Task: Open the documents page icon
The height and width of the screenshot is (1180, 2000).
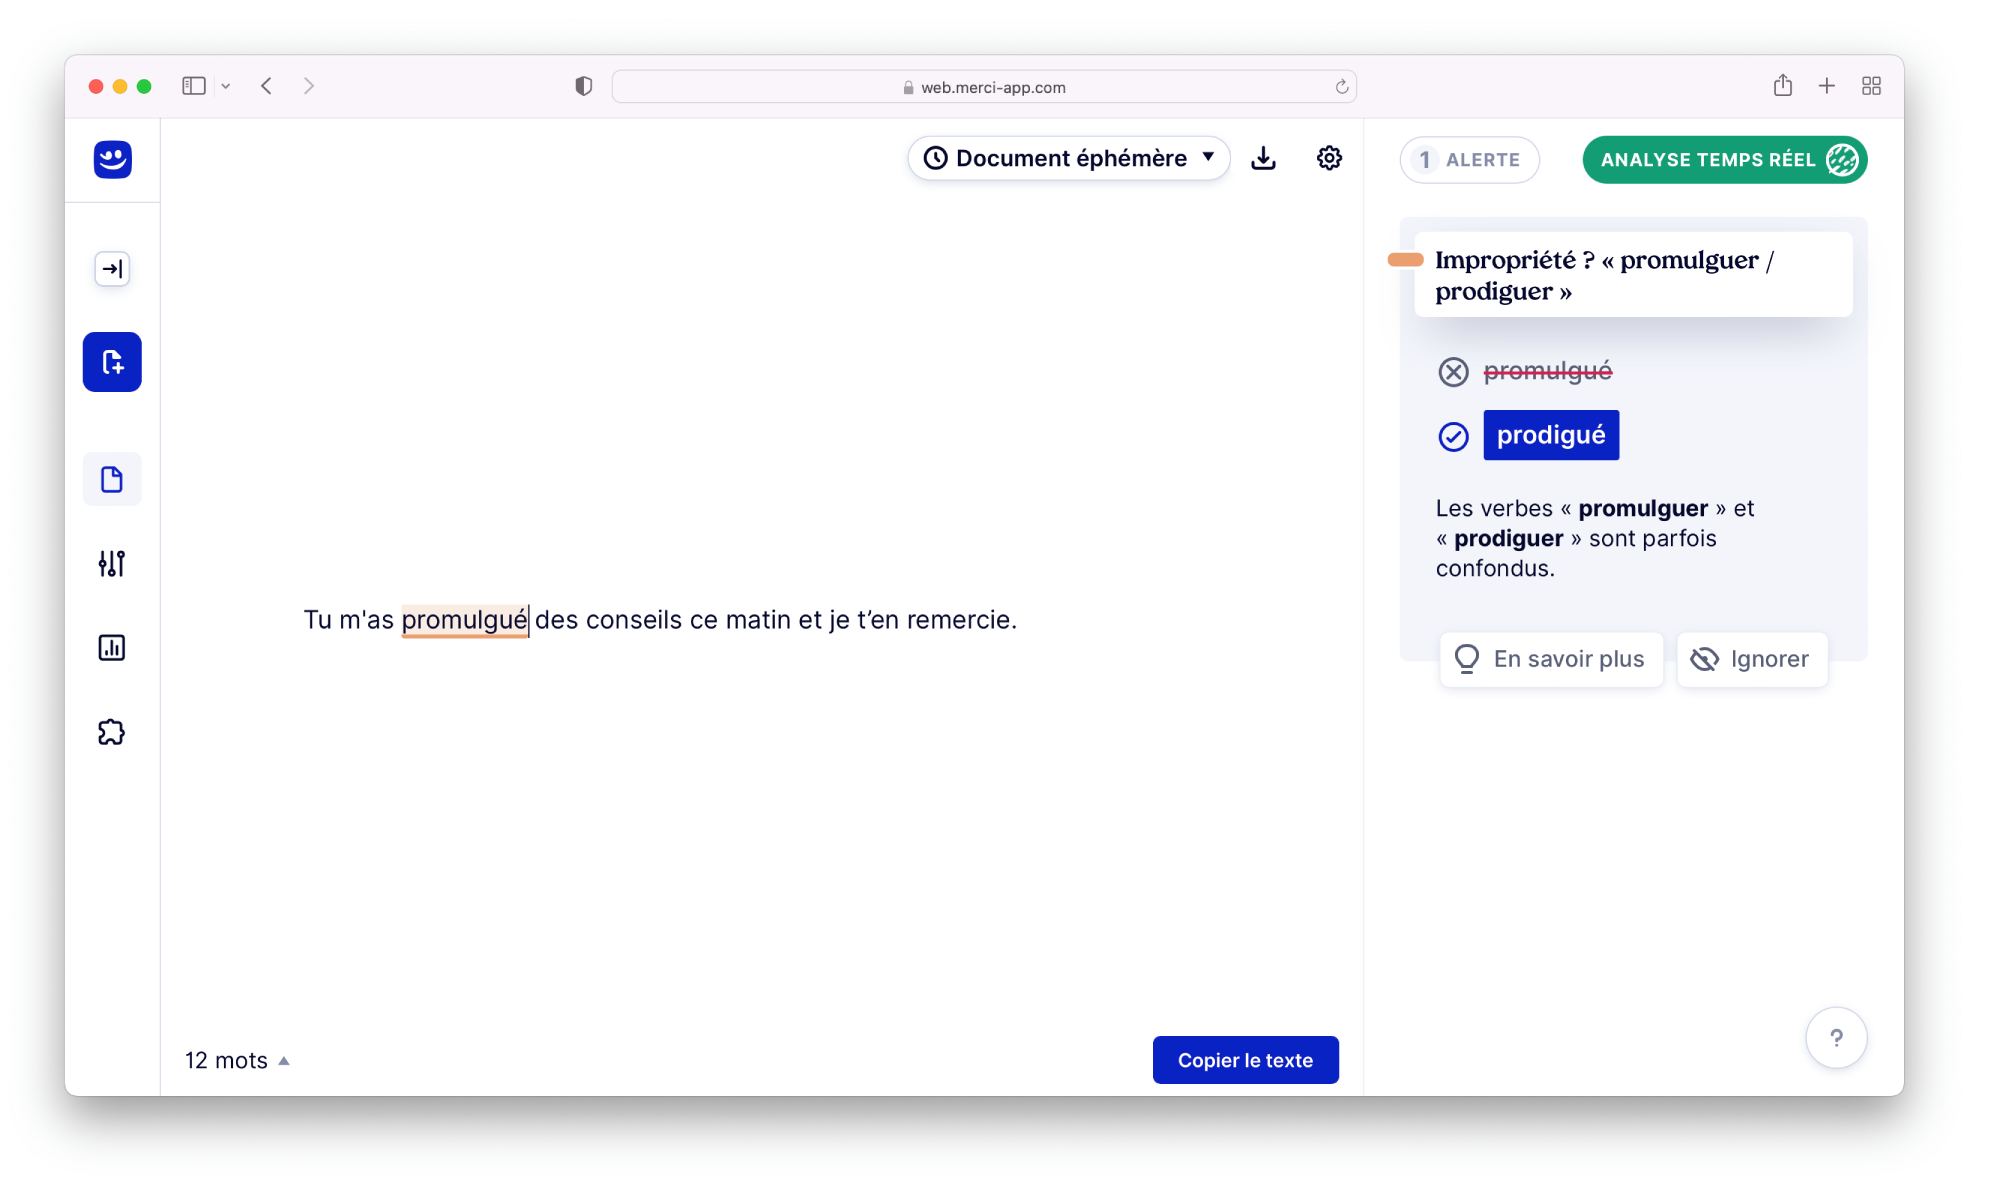Action: [111, 478]
